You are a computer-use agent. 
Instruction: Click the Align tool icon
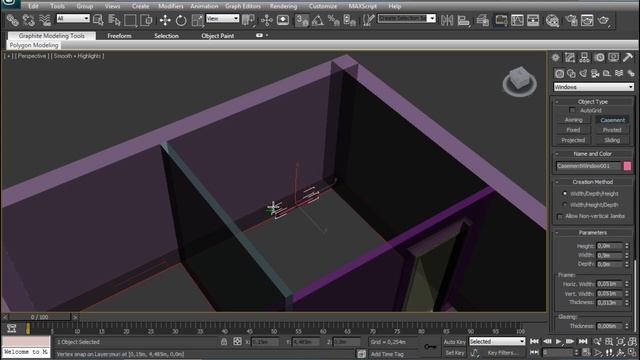coord(463,20)
